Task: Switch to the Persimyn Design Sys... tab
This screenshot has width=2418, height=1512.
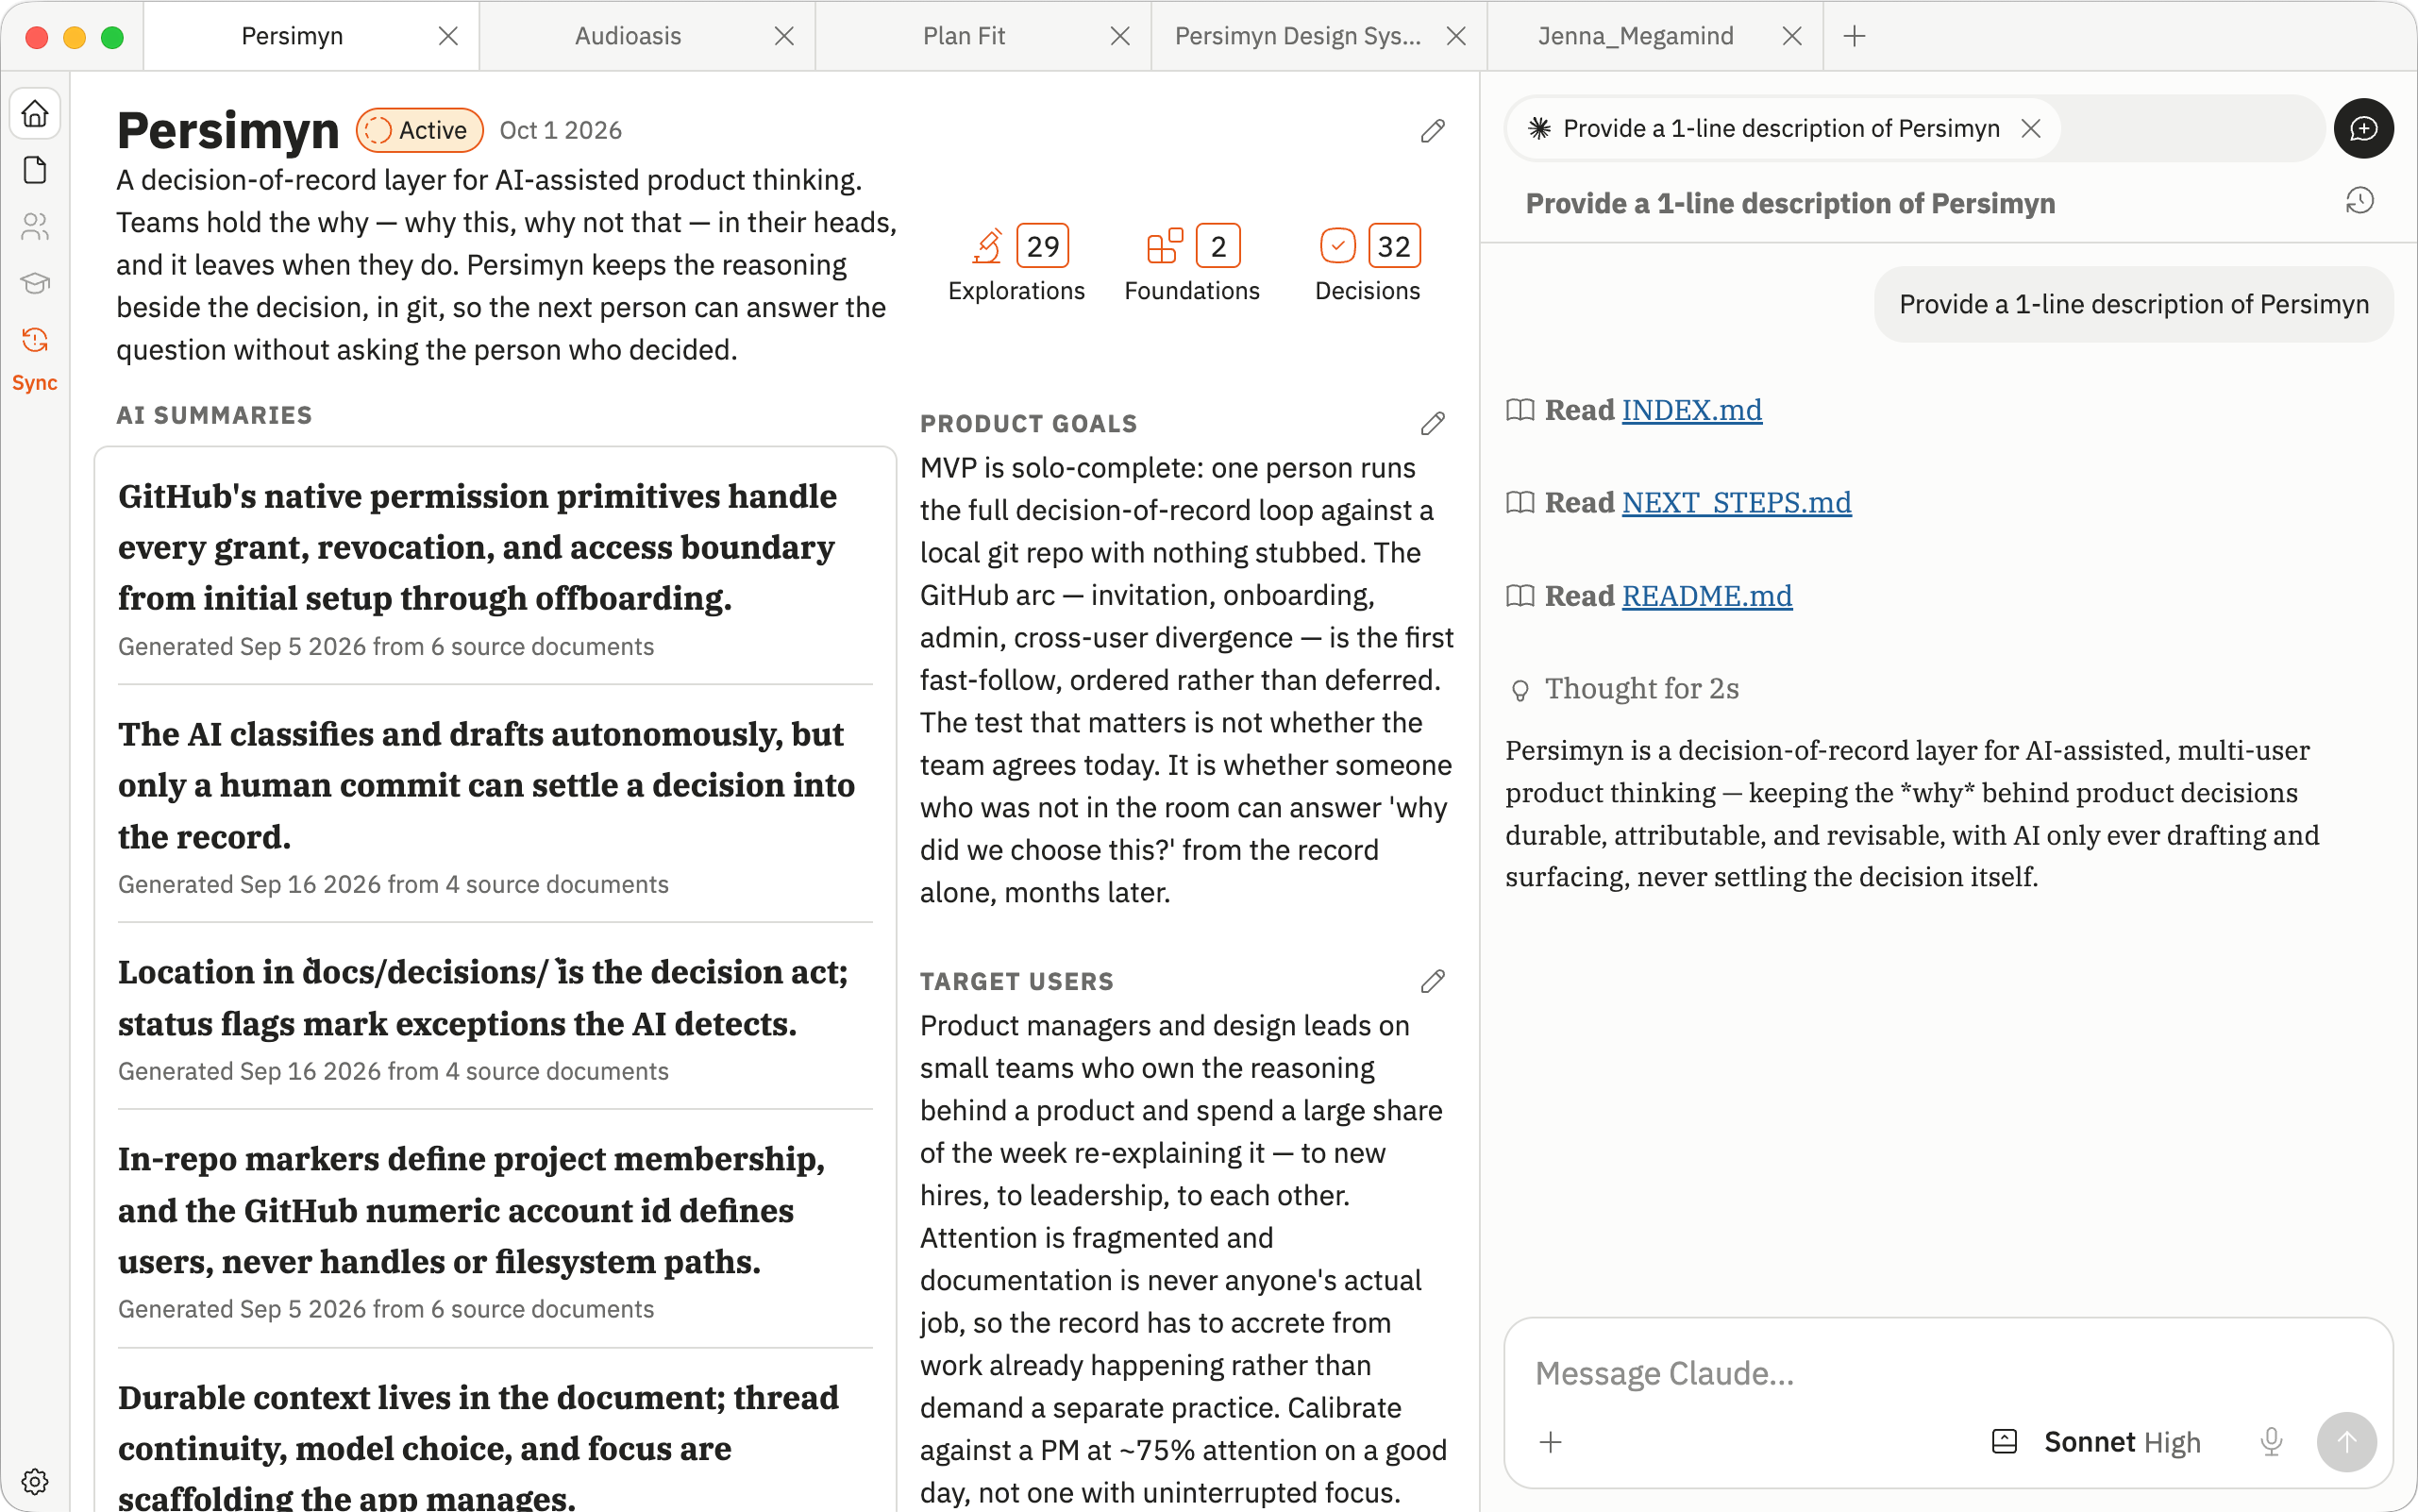Action: (x=1319, y=36)
